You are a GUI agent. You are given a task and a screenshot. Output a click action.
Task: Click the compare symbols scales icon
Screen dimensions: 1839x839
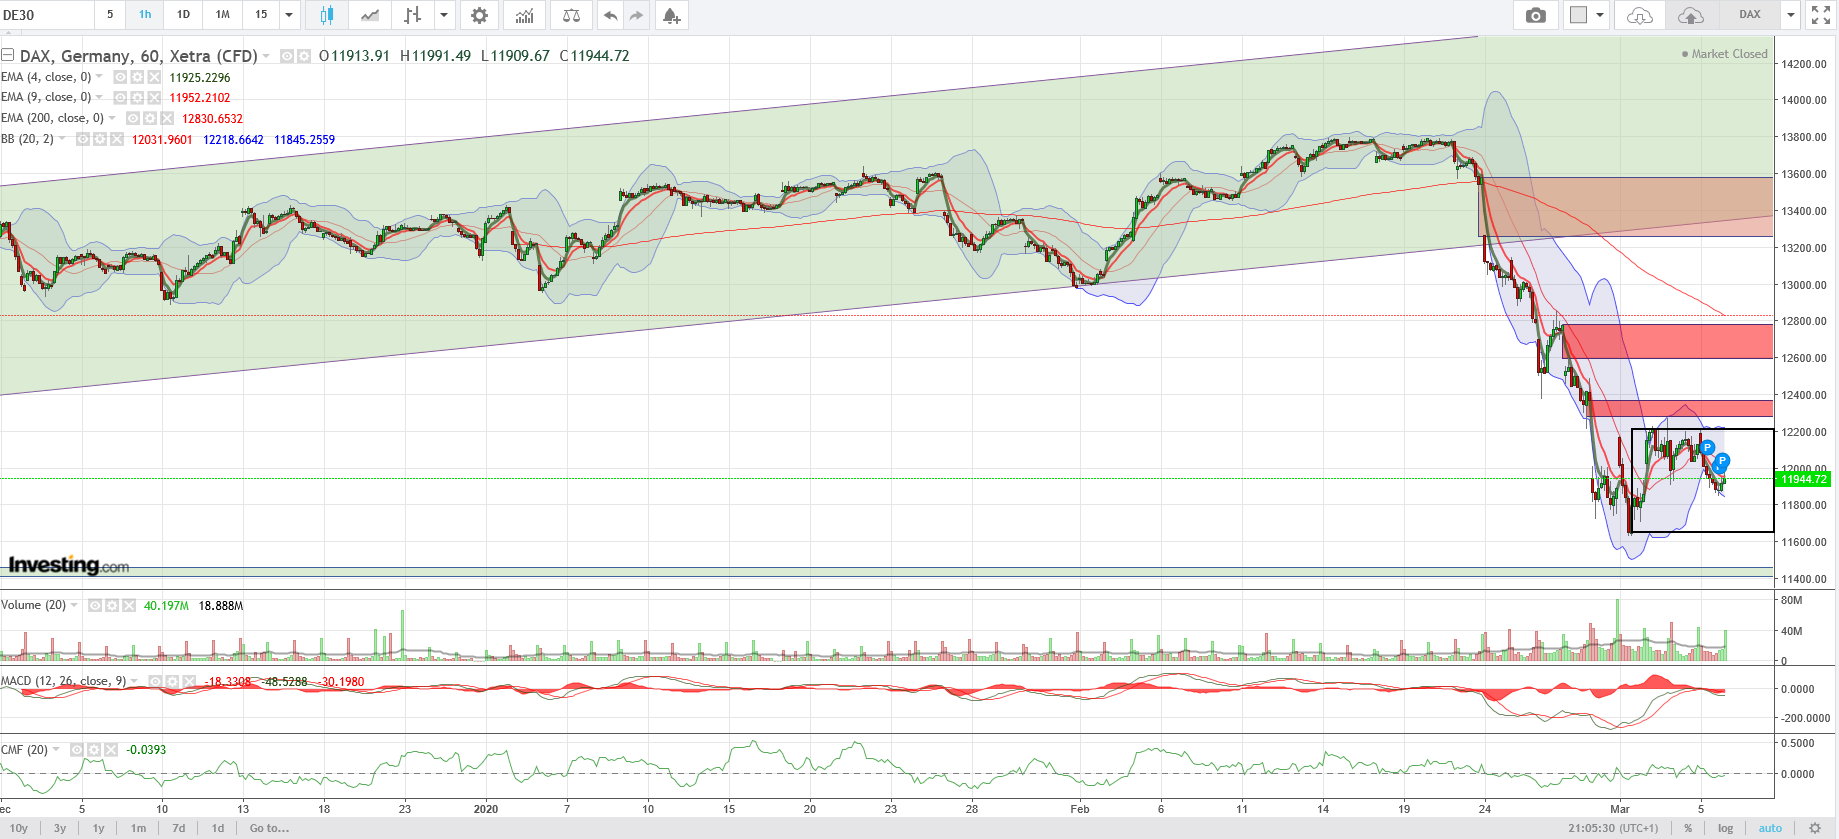point(571,15)
